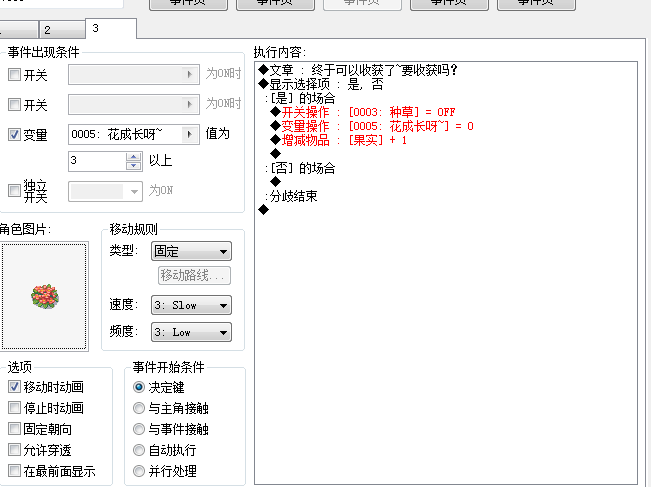This screenshot has width=651, height=487.
Task: Select the [否] 的场合 branch line
Action: [x=300, y=168]
